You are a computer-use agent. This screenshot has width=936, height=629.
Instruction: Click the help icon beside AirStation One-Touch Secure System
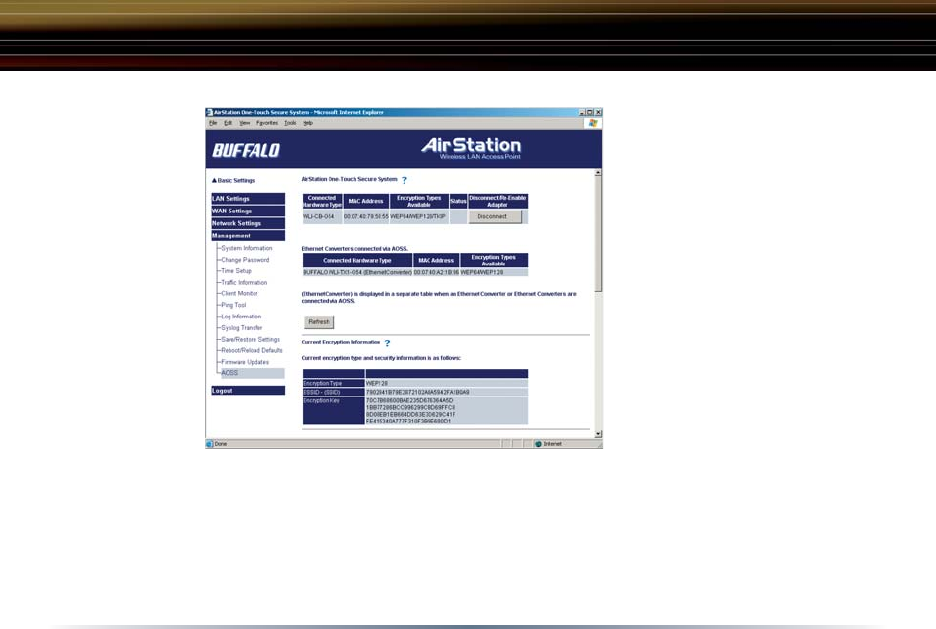click(x=404, y=180)
